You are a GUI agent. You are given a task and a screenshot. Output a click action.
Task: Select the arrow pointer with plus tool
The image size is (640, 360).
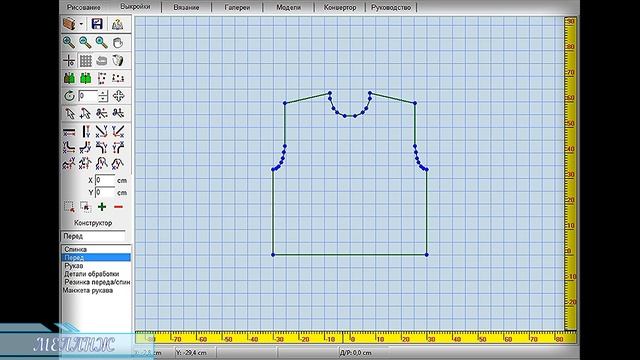pos(85,113)
